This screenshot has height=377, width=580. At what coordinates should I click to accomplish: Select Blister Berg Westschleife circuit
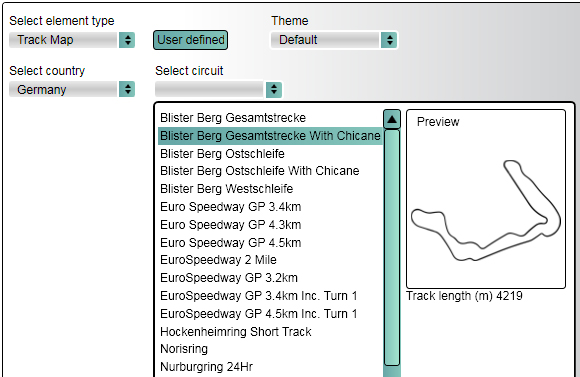226,189
